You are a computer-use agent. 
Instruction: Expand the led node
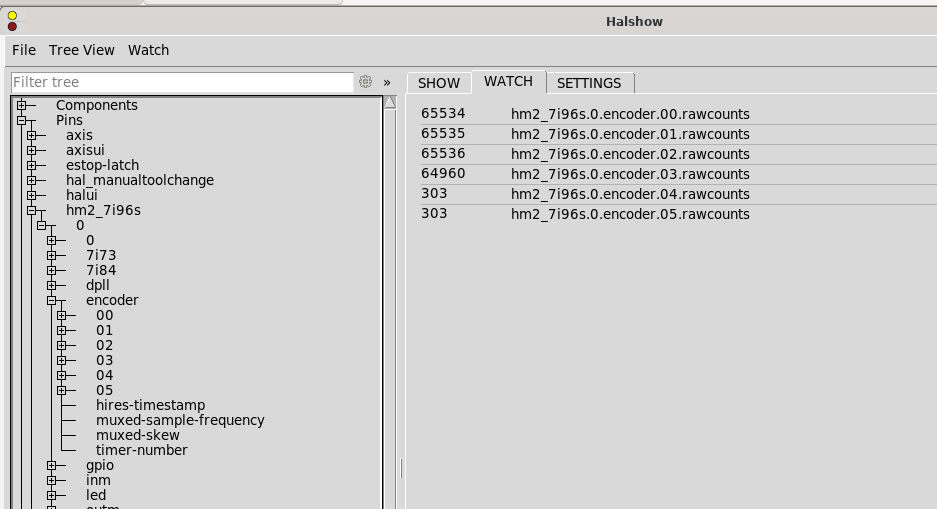[52, 495]
